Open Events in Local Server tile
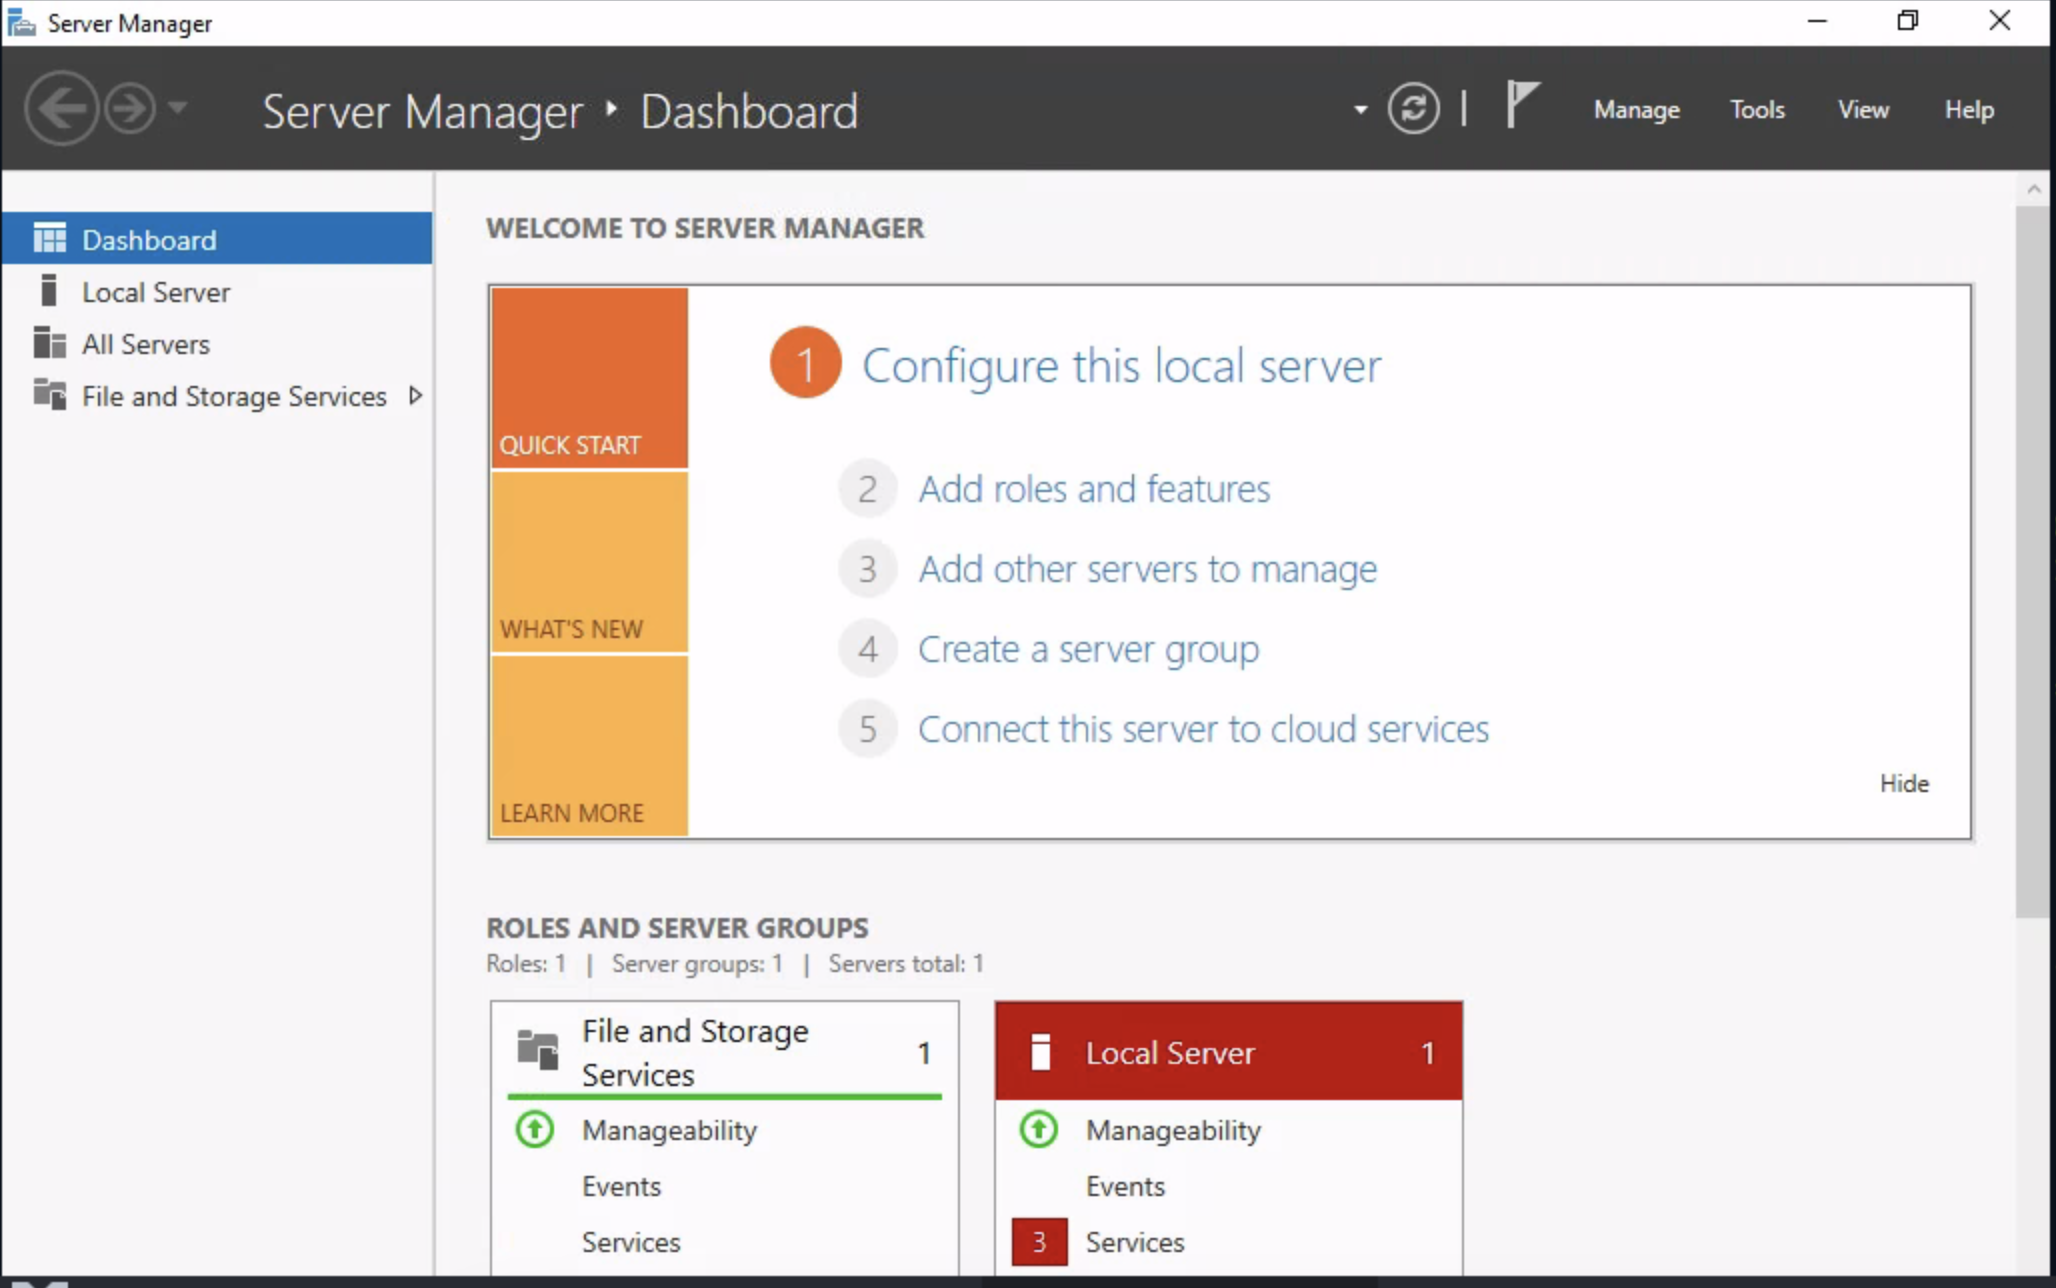Image resolution: width=2056 pixels, height=1288 pixels. point(1125,1186)
